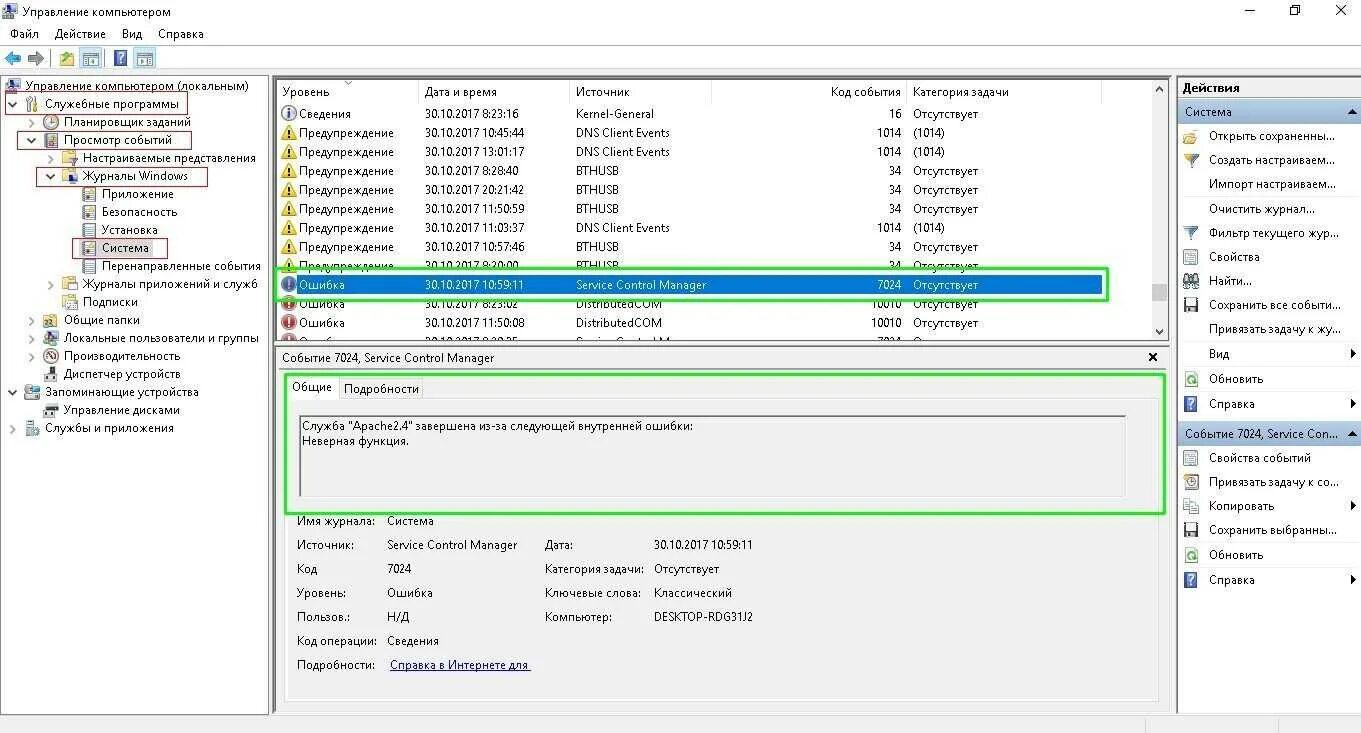
Task: Click the Device Manager icon
Action: (x=51, y=374)
